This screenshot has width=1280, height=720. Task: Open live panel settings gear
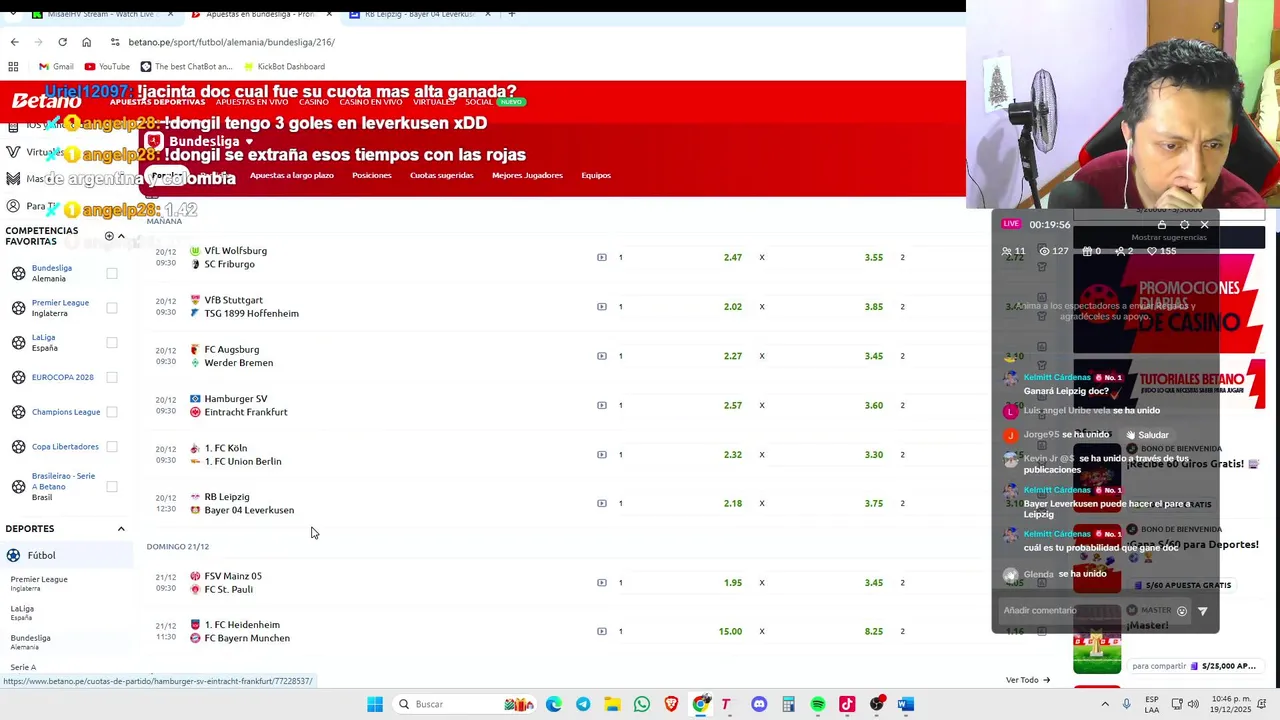[1184, 225]
